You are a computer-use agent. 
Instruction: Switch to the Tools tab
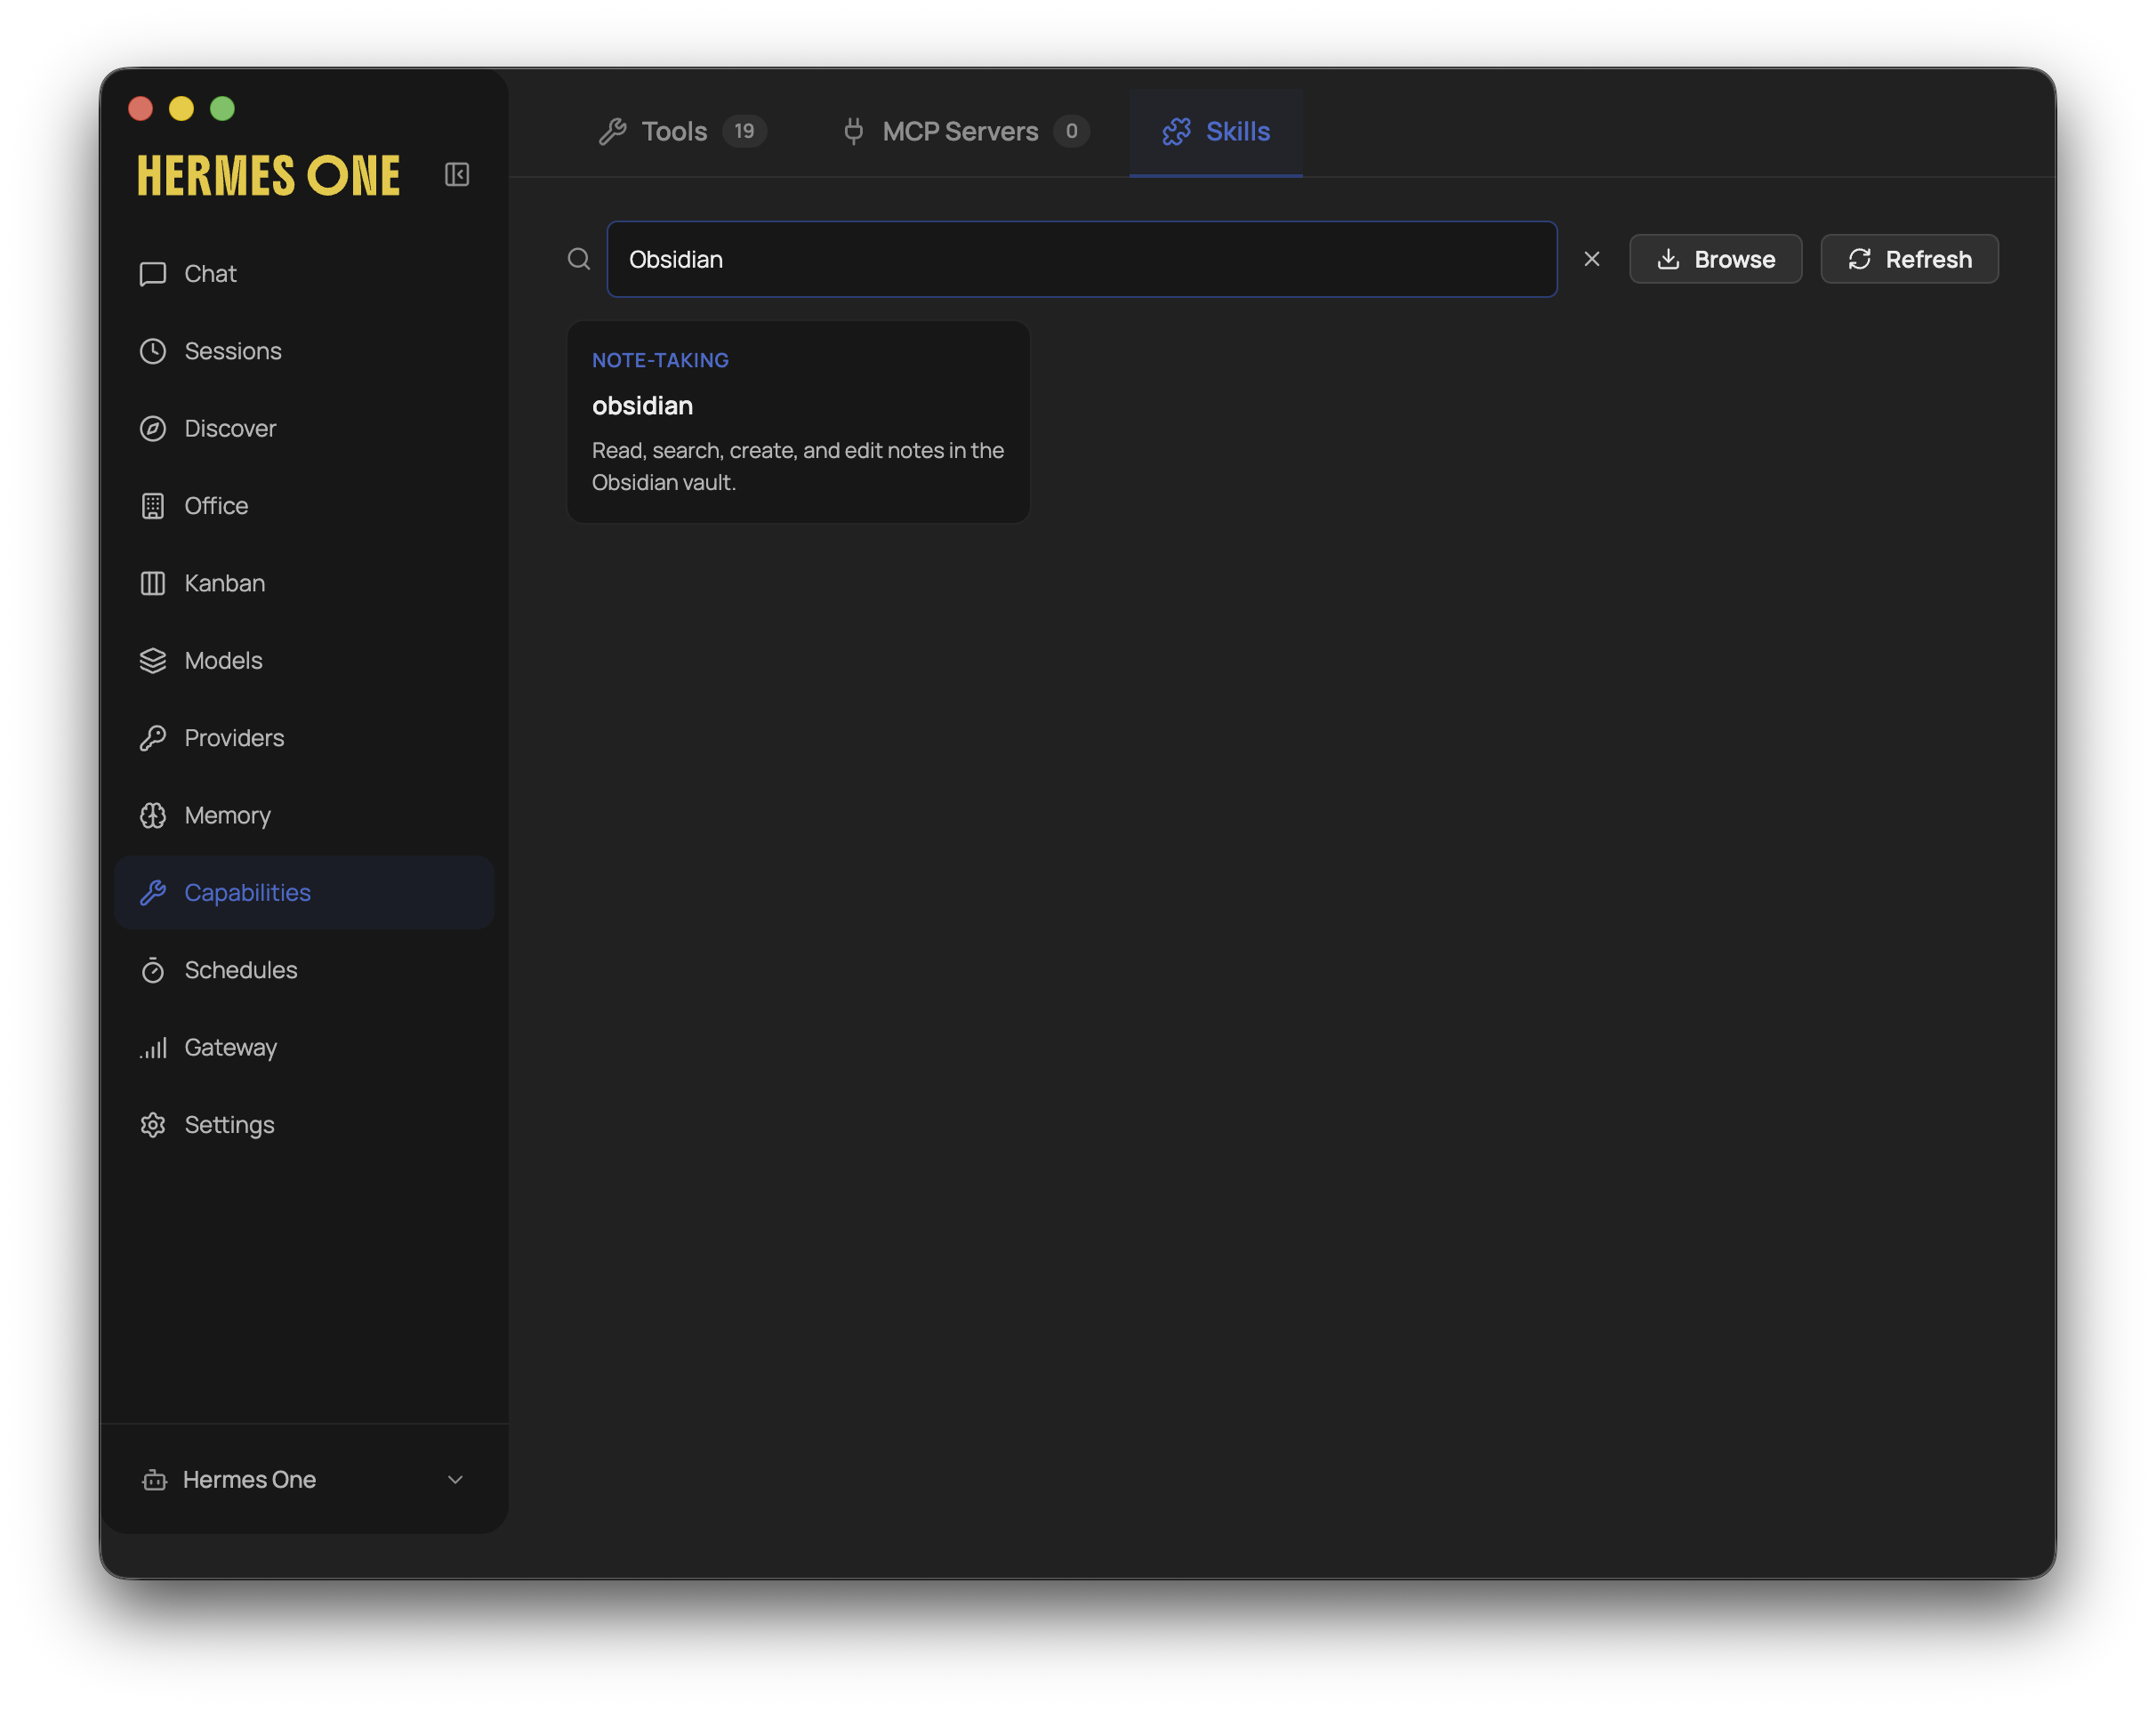point(682,132)
